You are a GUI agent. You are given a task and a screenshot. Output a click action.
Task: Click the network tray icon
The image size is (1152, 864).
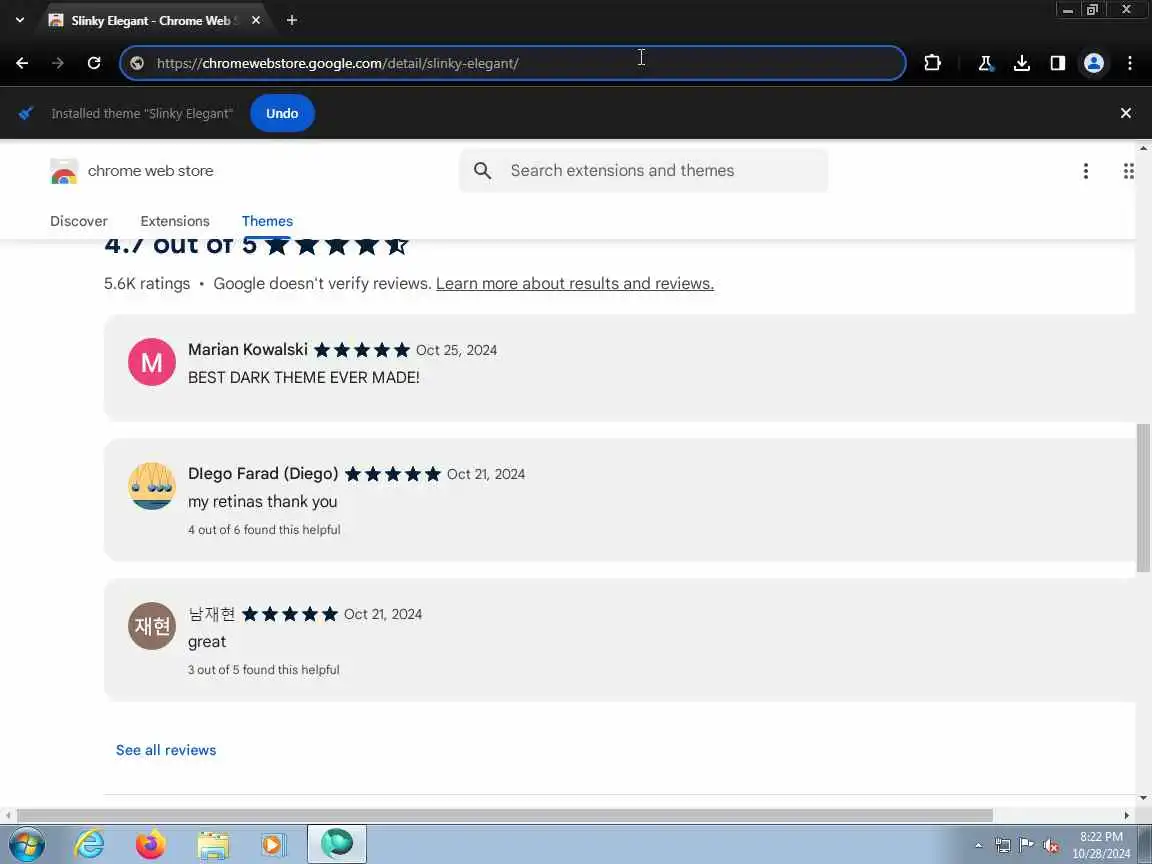[x=1003, y=846]
